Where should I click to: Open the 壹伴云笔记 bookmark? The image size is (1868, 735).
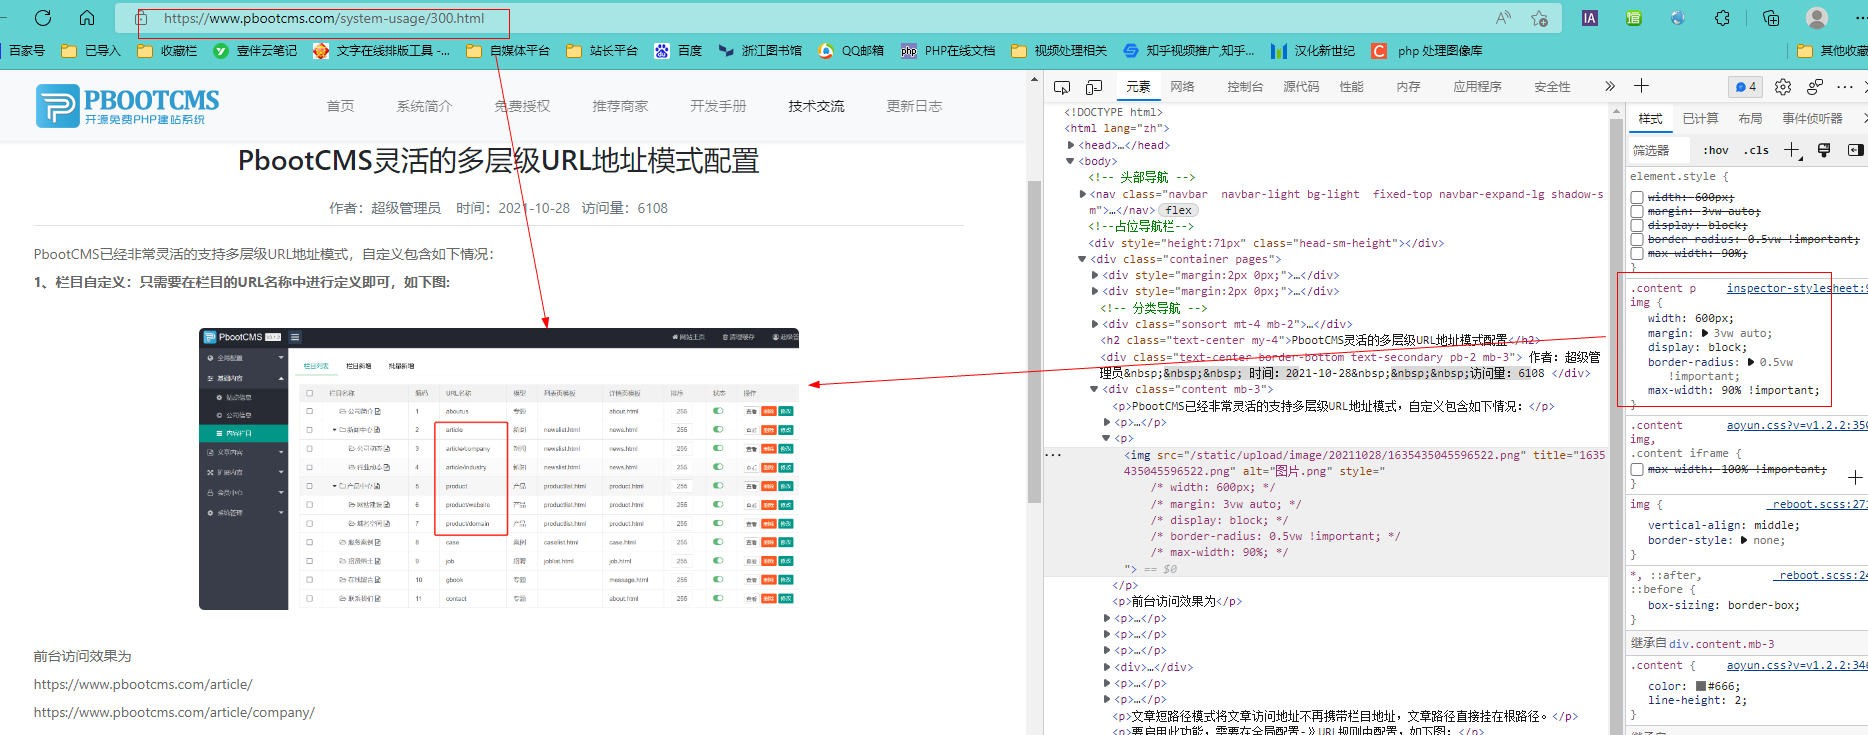tap(255, 50)
